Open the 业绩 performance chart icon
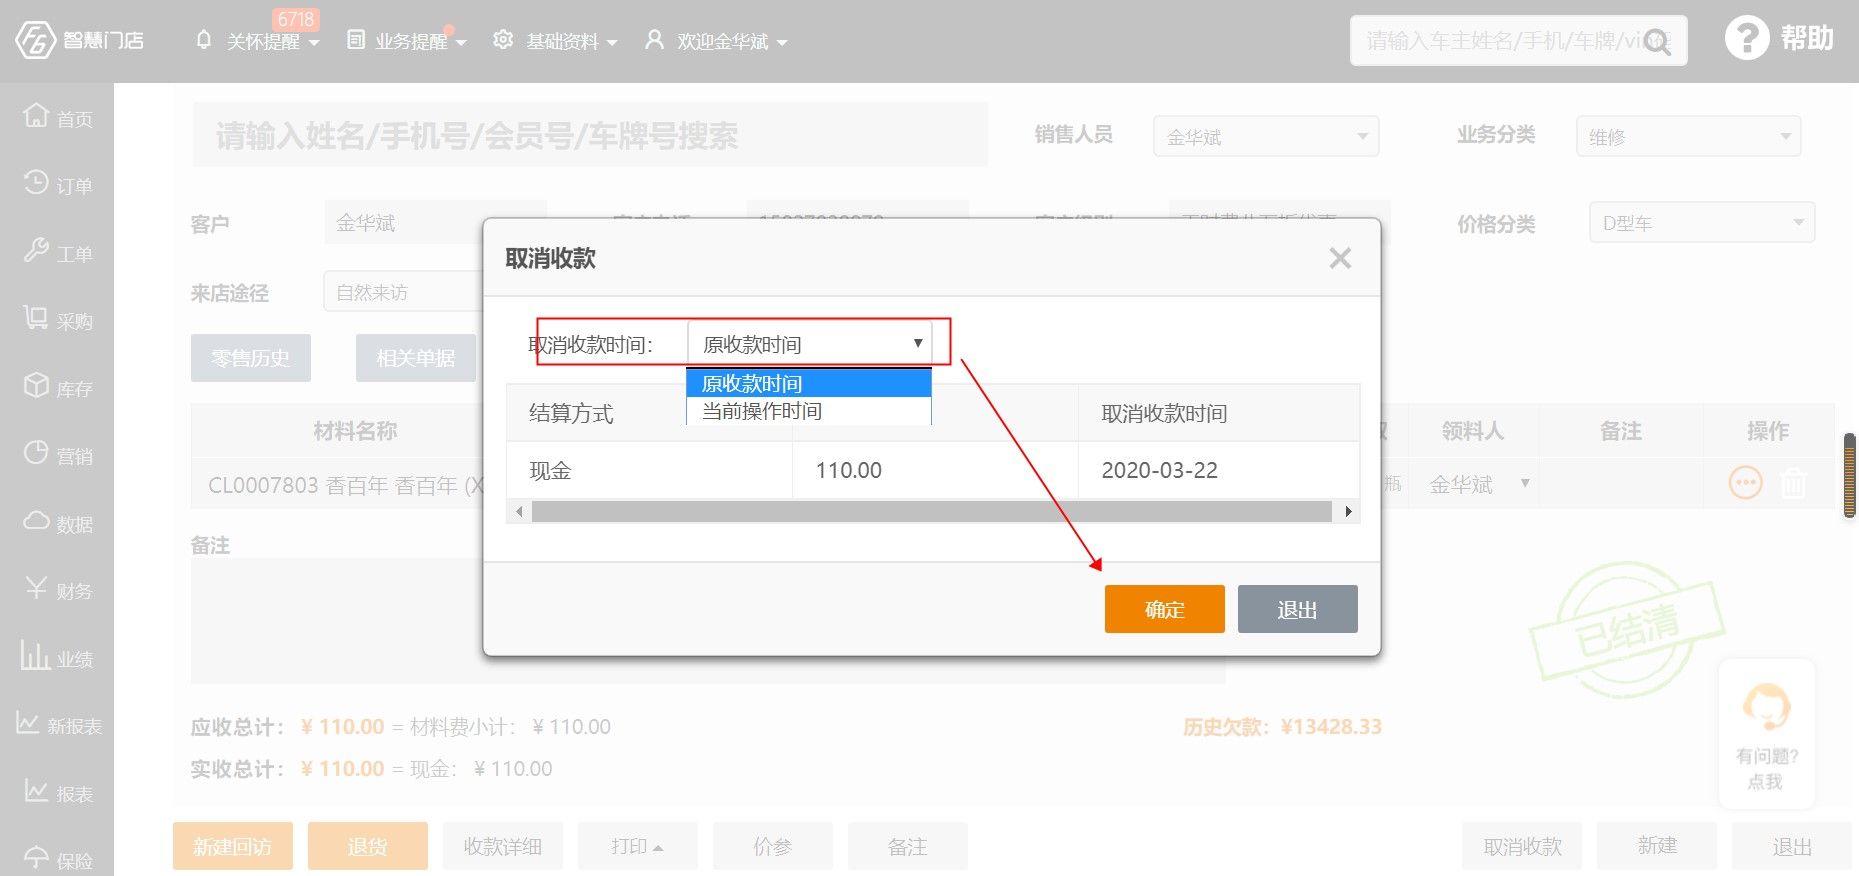1859x876 pixels. click(35, 655)
